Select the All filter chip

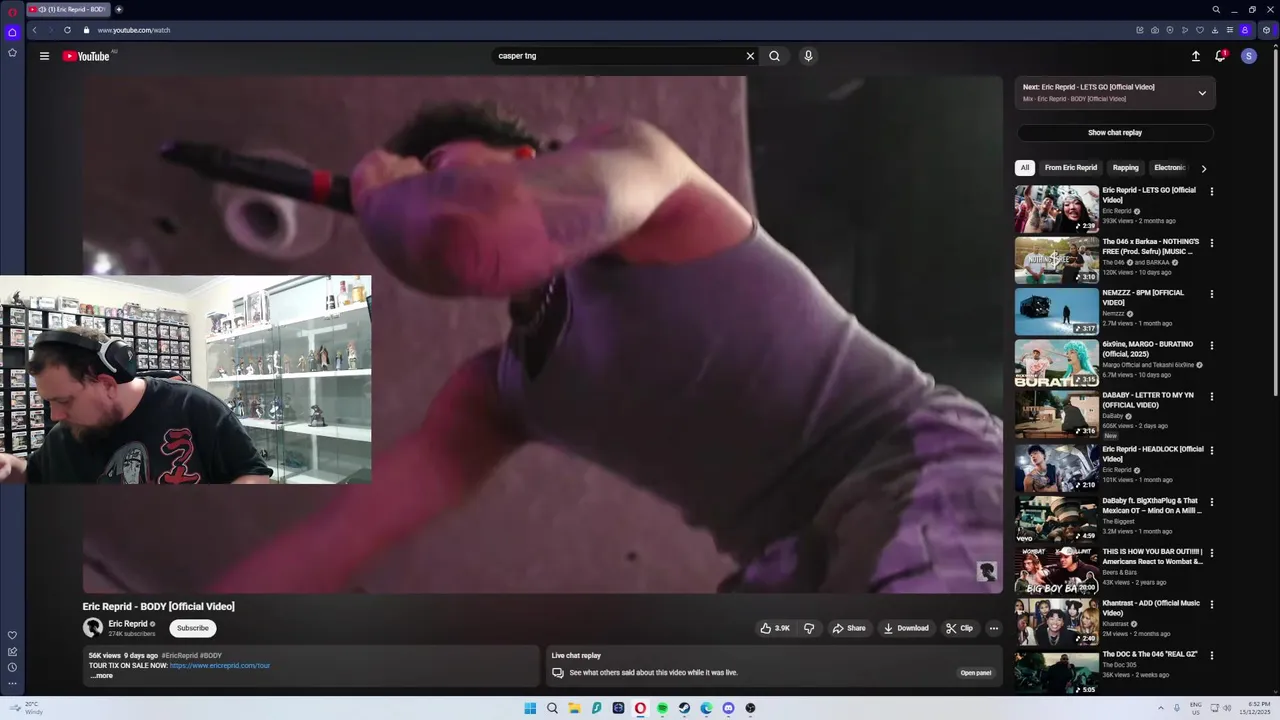1024,168
